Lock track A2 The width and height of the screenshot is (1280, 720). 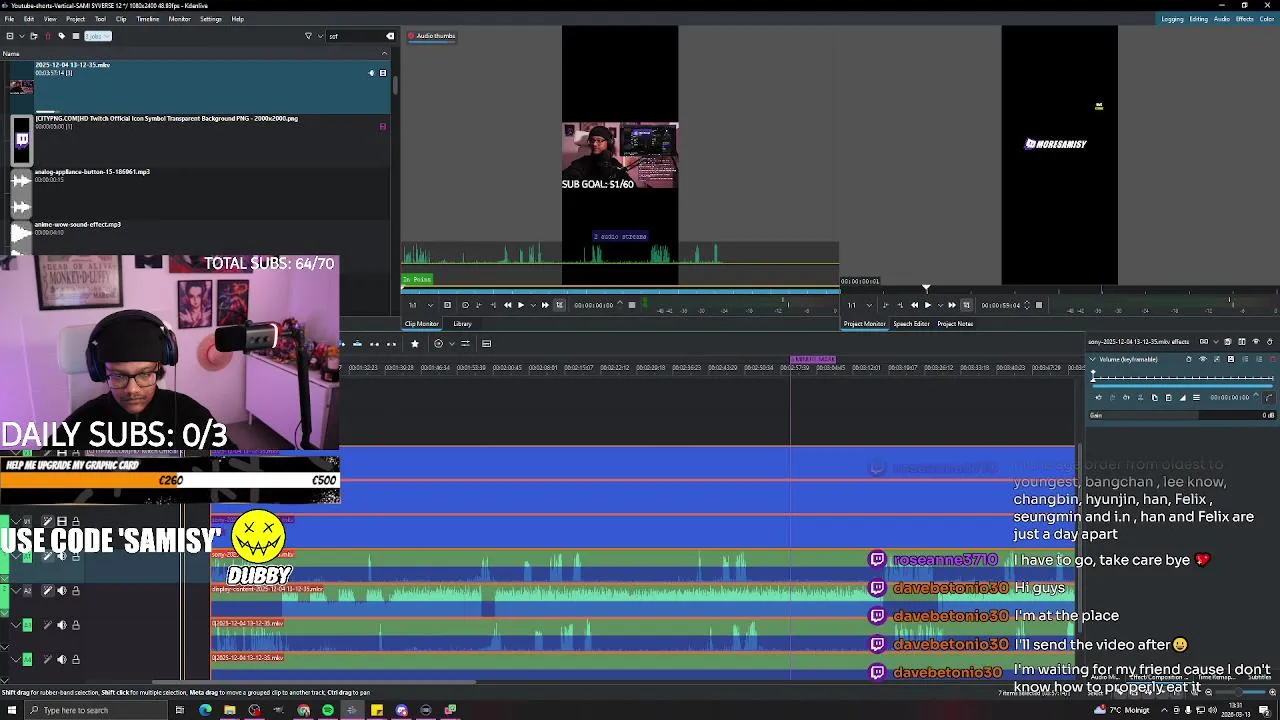coord(76,591)
